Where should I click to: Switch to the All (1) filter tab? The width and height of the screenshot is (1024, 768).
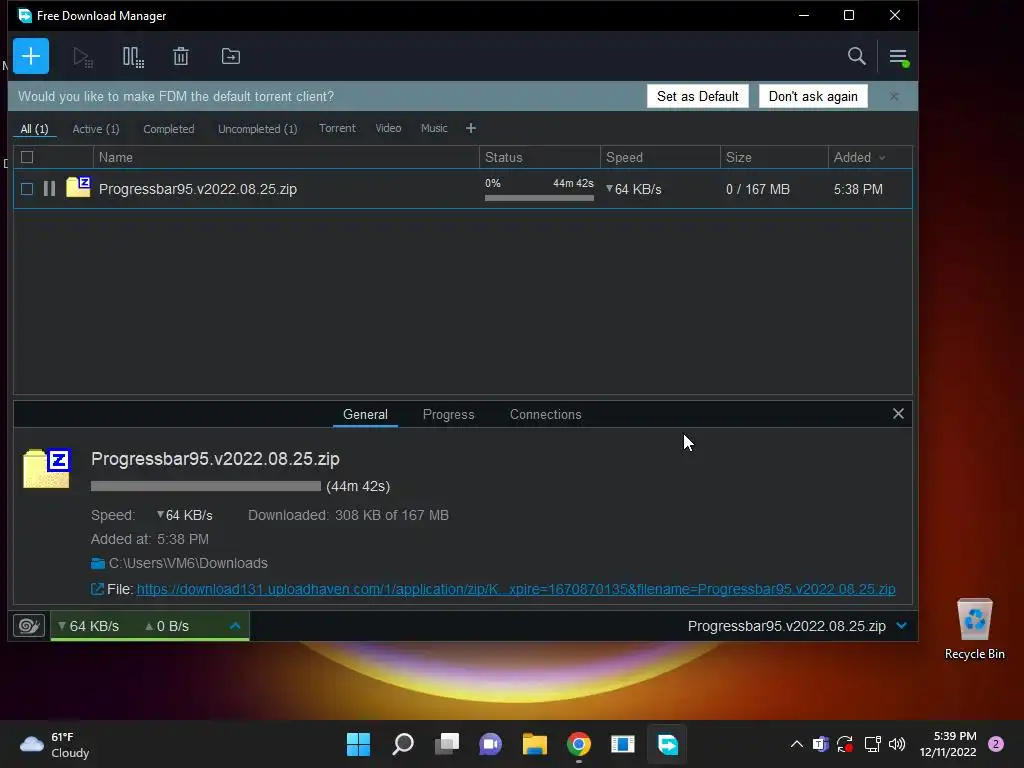(35, 129)
